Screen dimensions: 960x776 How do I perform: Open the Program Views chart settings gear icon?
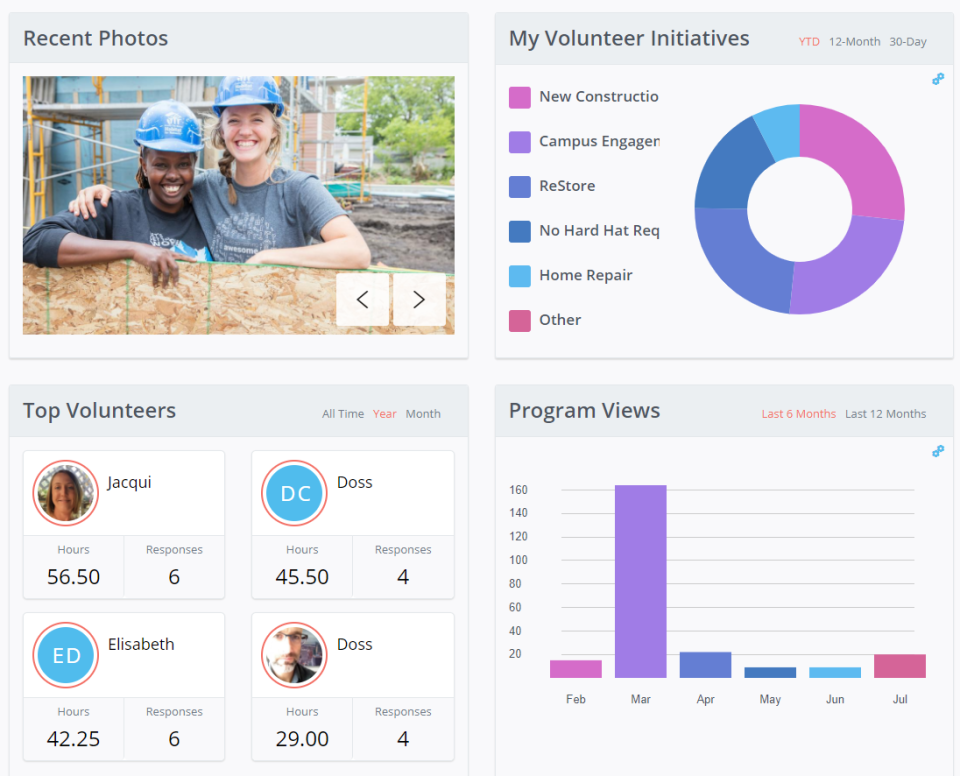(937, 451)
